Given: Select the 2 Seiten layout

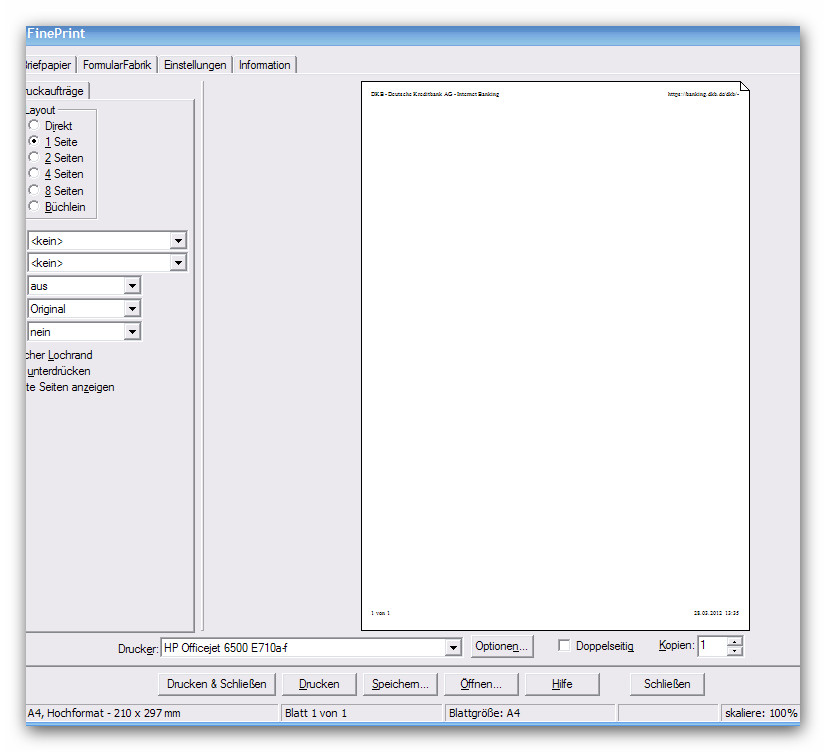Looking at the screenshot, I should pos(34,158).
